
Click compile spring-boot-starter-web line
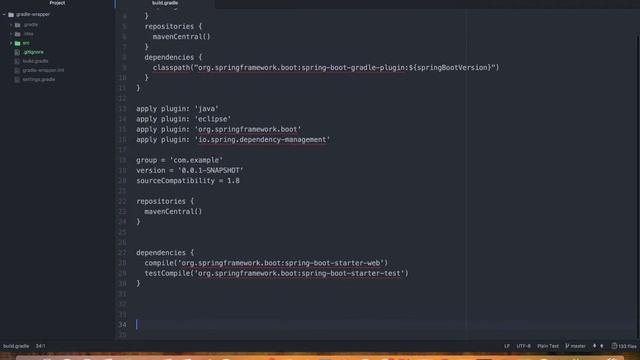tap(266, 263)
